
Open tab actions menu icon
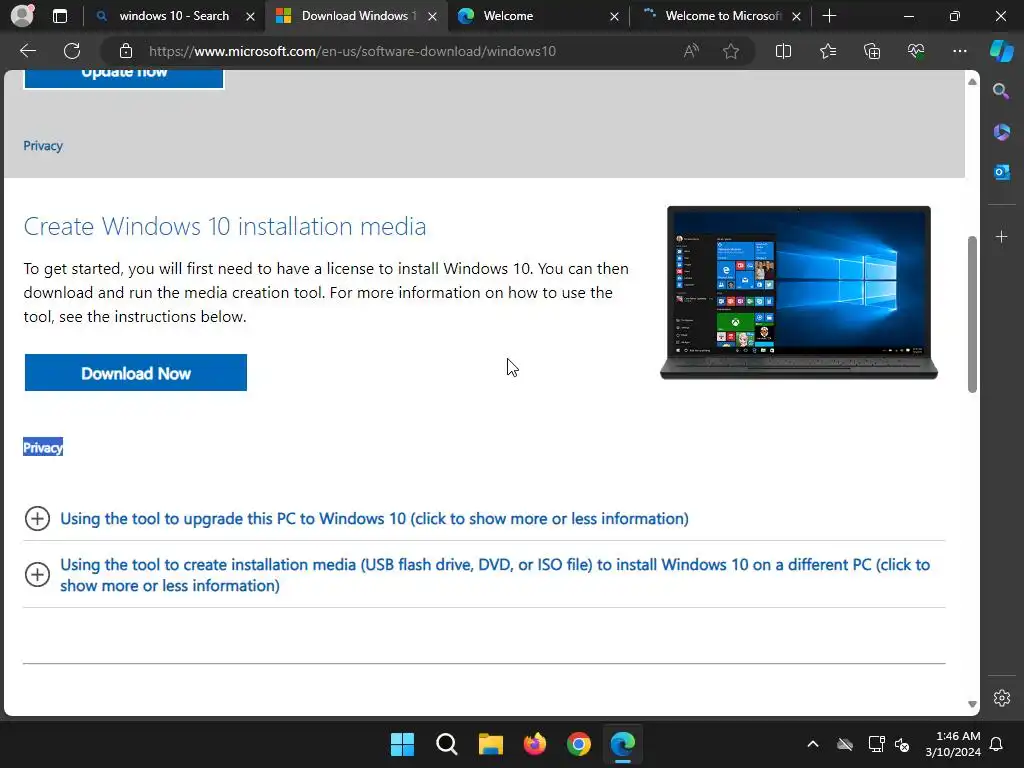(x=59, y=16)
